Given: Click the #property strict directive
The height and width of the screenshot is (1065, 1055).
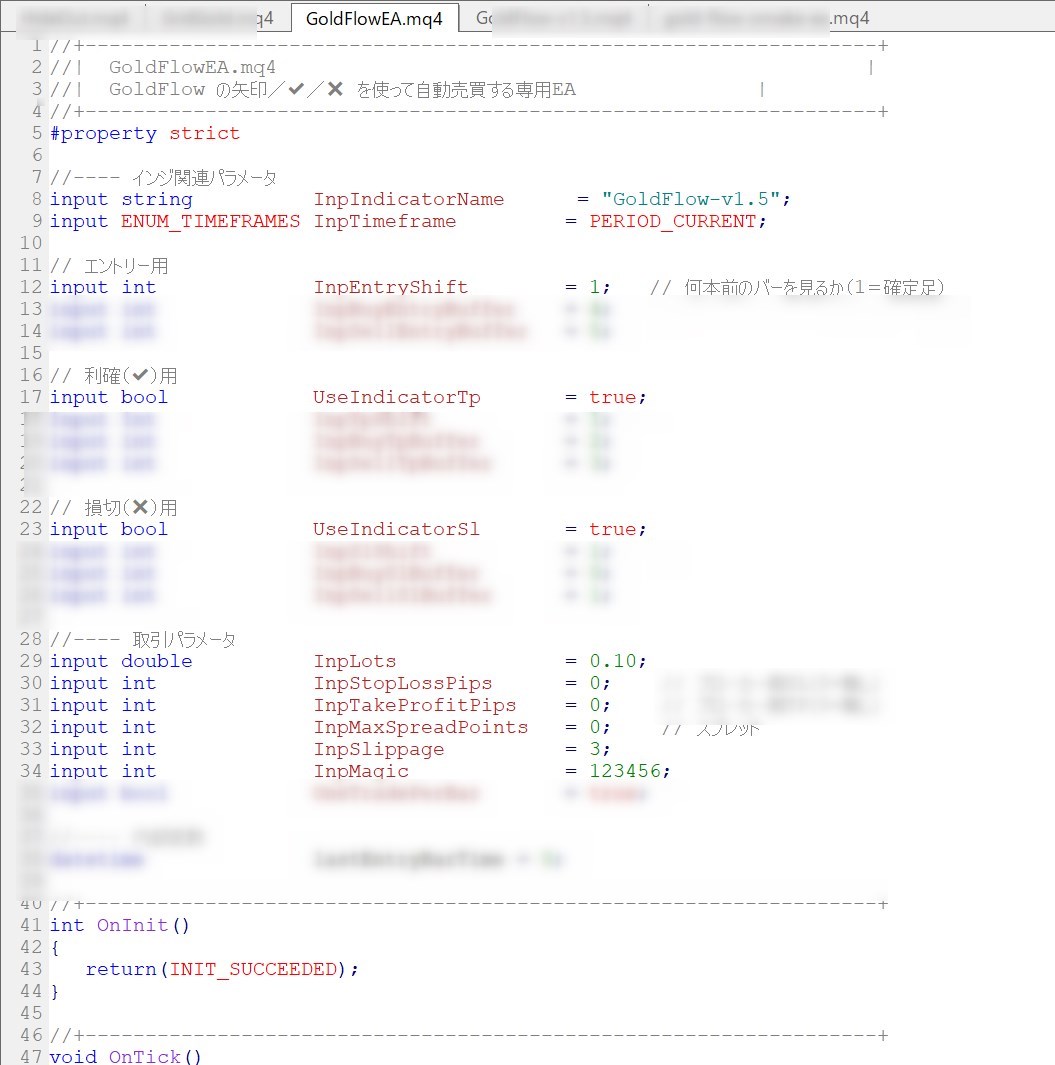Looking at the screenshot, I should (x=144, y=133).
